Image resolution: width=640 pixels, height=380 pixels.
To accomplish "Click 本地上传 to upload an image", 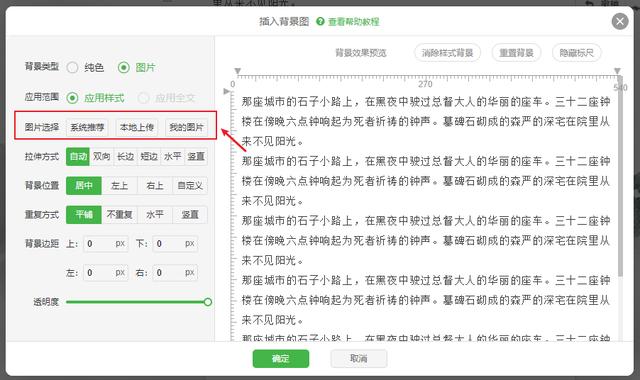I will [137, 127].
